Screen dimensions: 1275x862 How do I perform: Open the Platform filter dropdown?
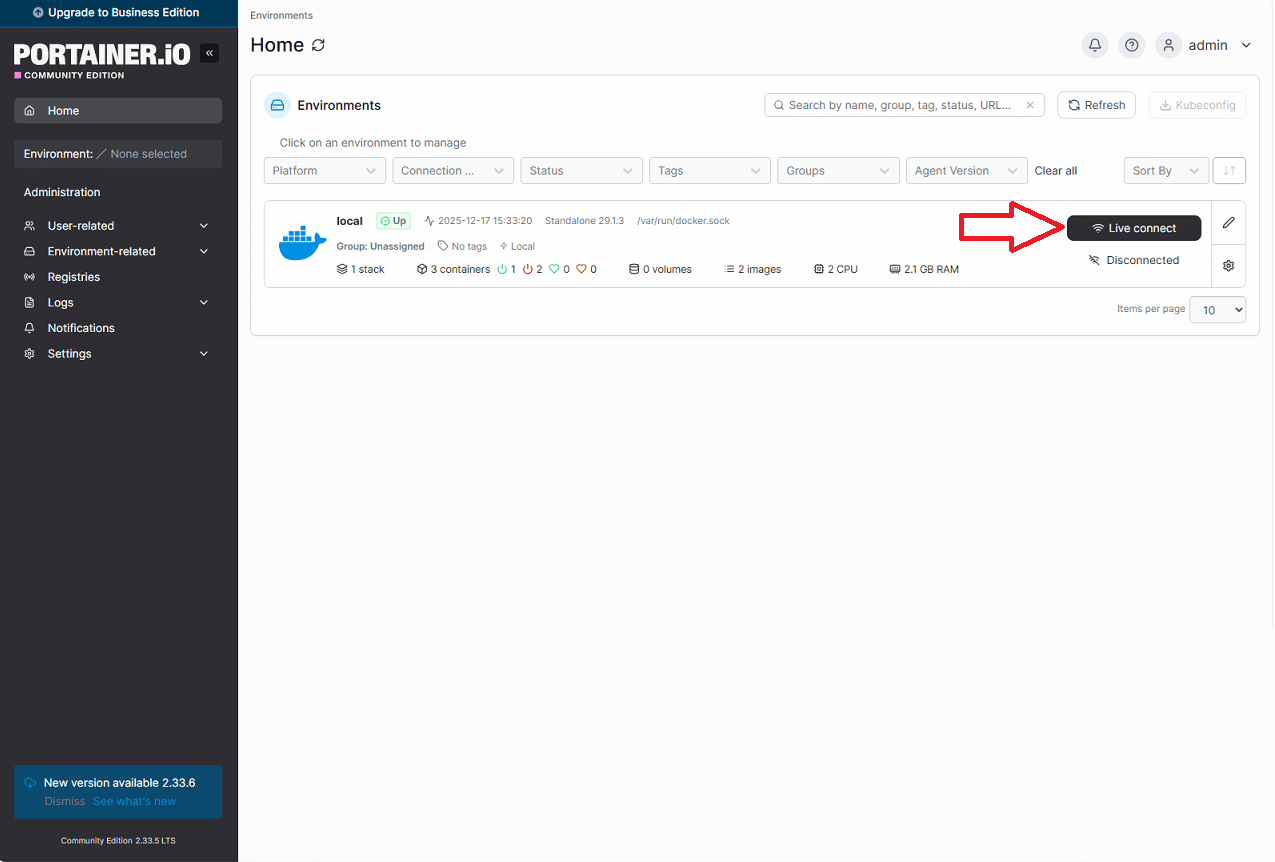click(x=324, y=171)
